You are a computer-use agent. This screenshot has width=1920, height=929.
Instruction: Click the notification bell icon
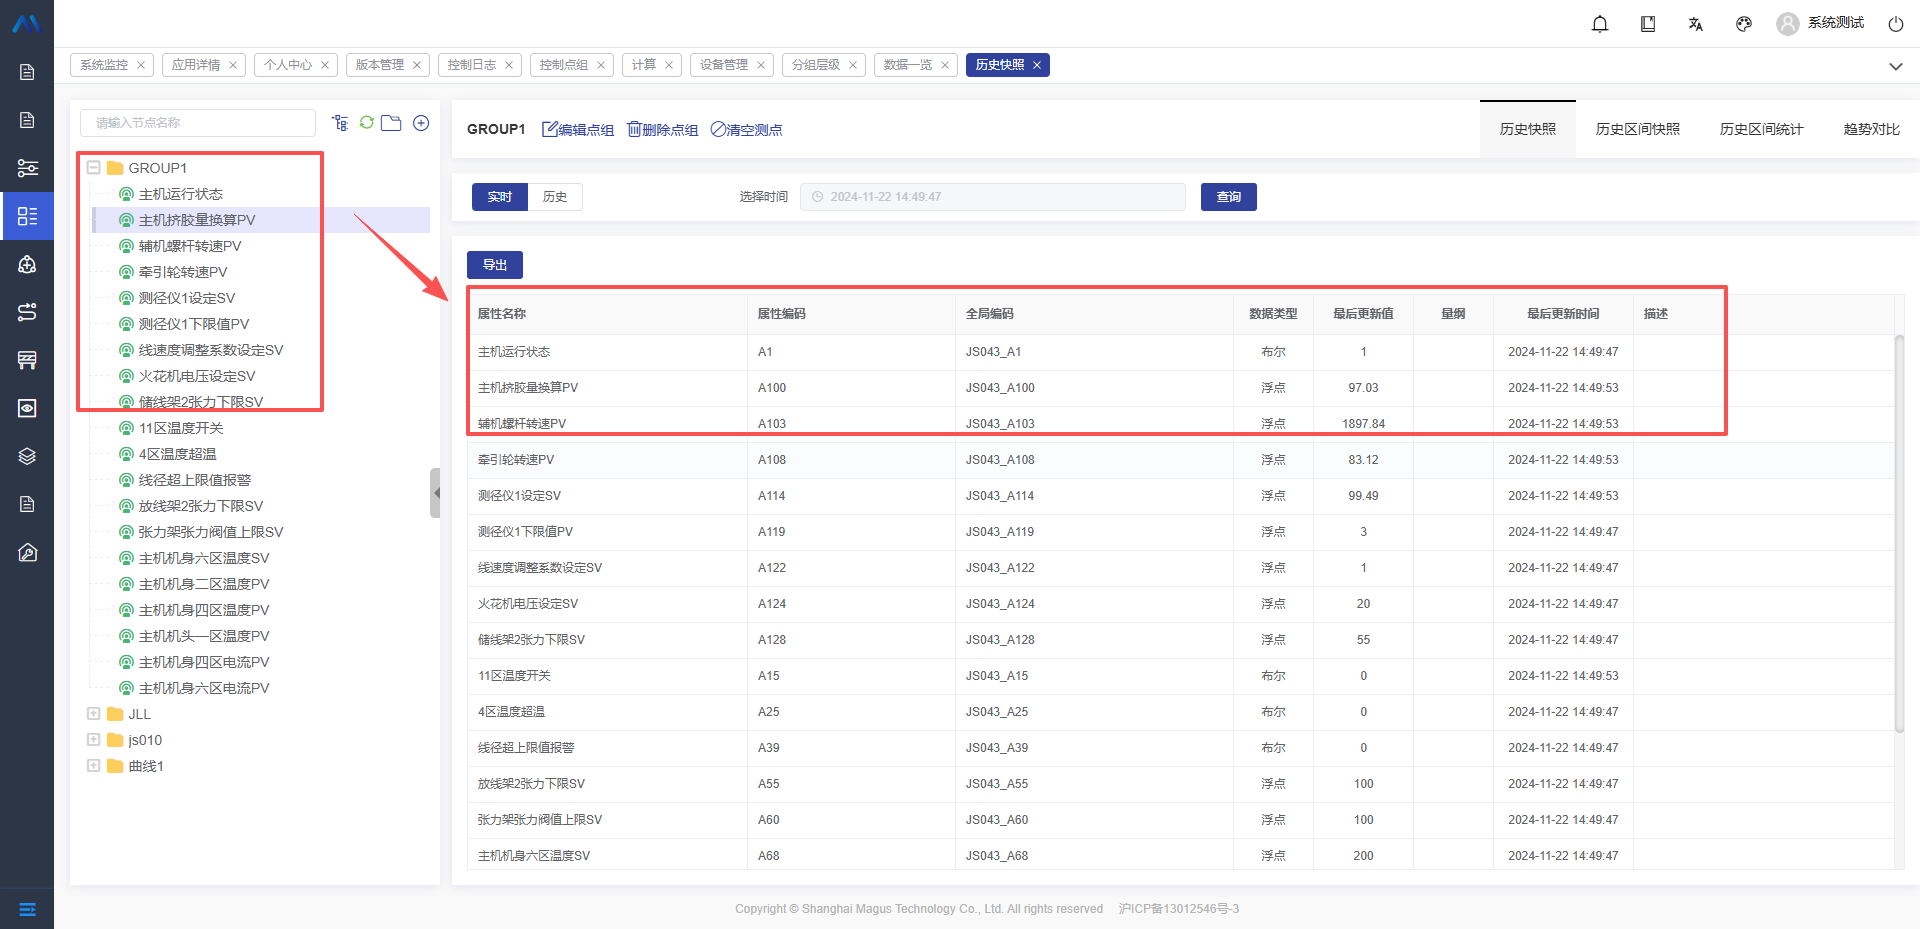(x=1600, y=24)
